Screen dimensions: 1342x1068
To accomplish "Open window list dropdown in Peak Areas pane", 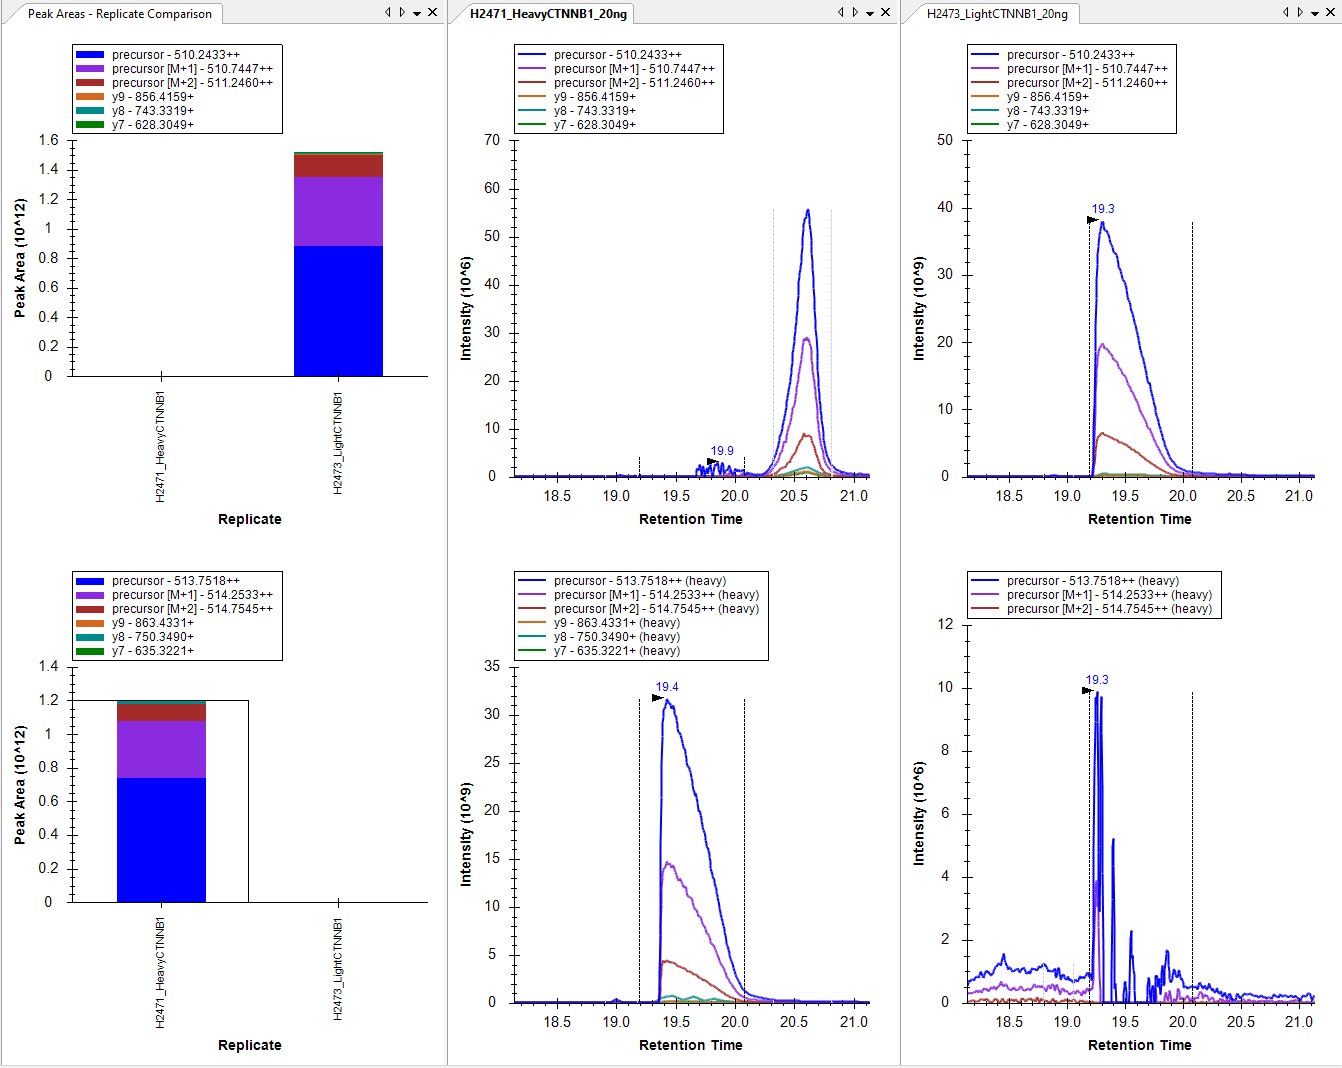I will 417,13.
